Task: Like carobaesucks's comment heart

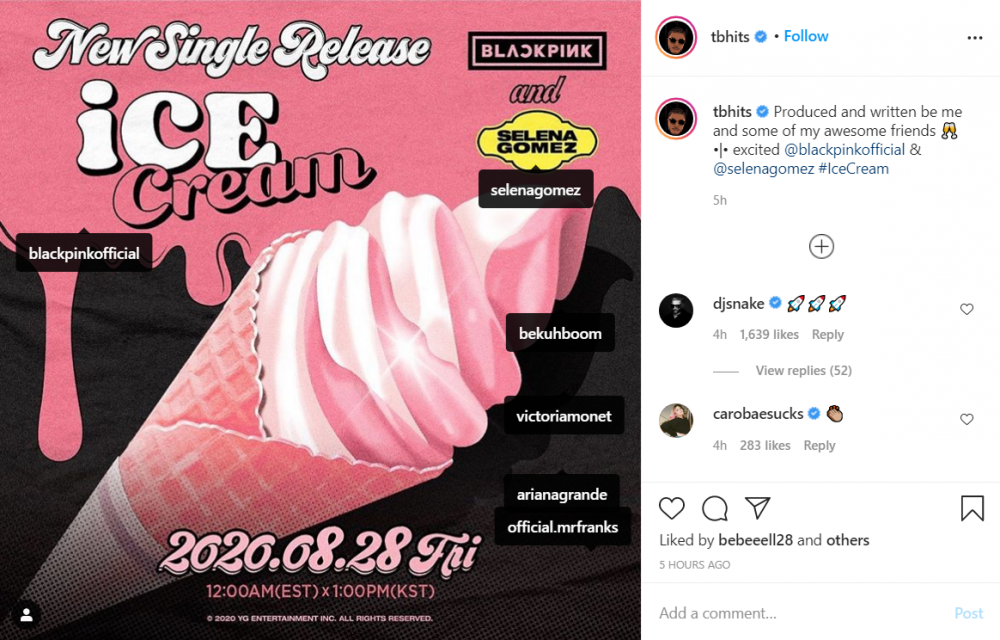Action: click(967, 419)
